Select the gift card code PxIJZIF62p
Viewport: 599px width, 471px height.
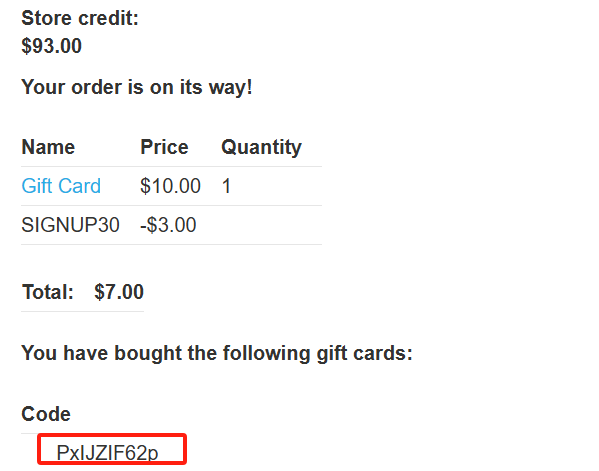tap(107, 453)
